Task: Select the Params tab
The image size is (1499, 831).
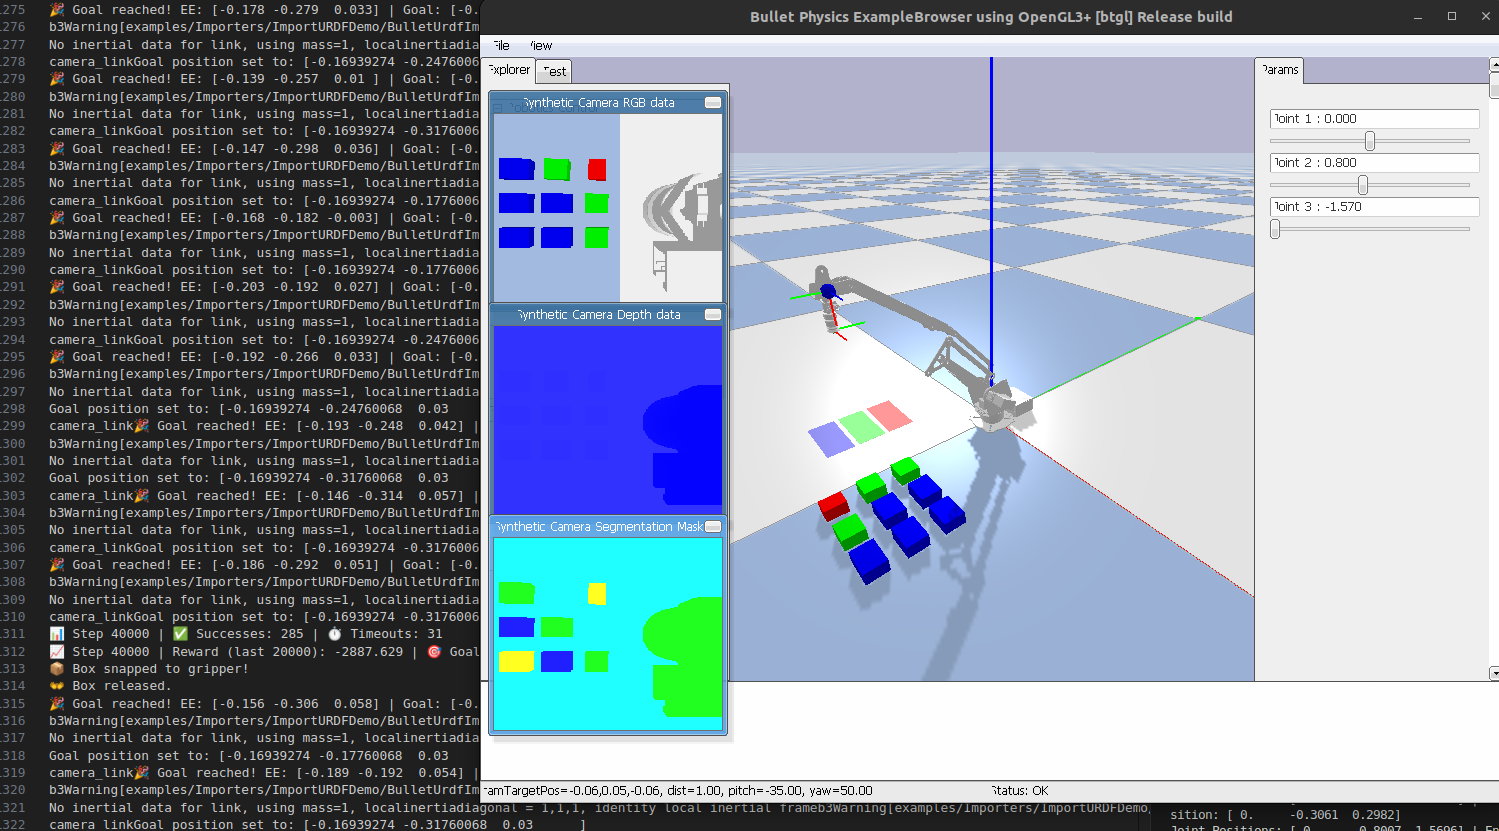Action: 1279,70
